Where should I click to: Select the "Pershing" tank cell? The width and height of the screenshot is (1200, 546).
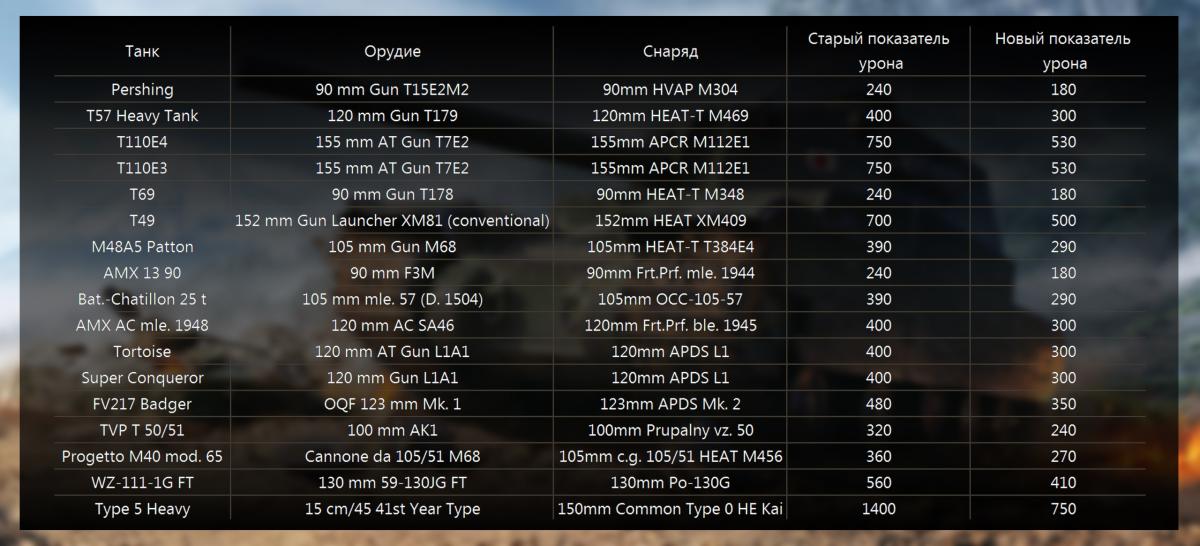142,89
